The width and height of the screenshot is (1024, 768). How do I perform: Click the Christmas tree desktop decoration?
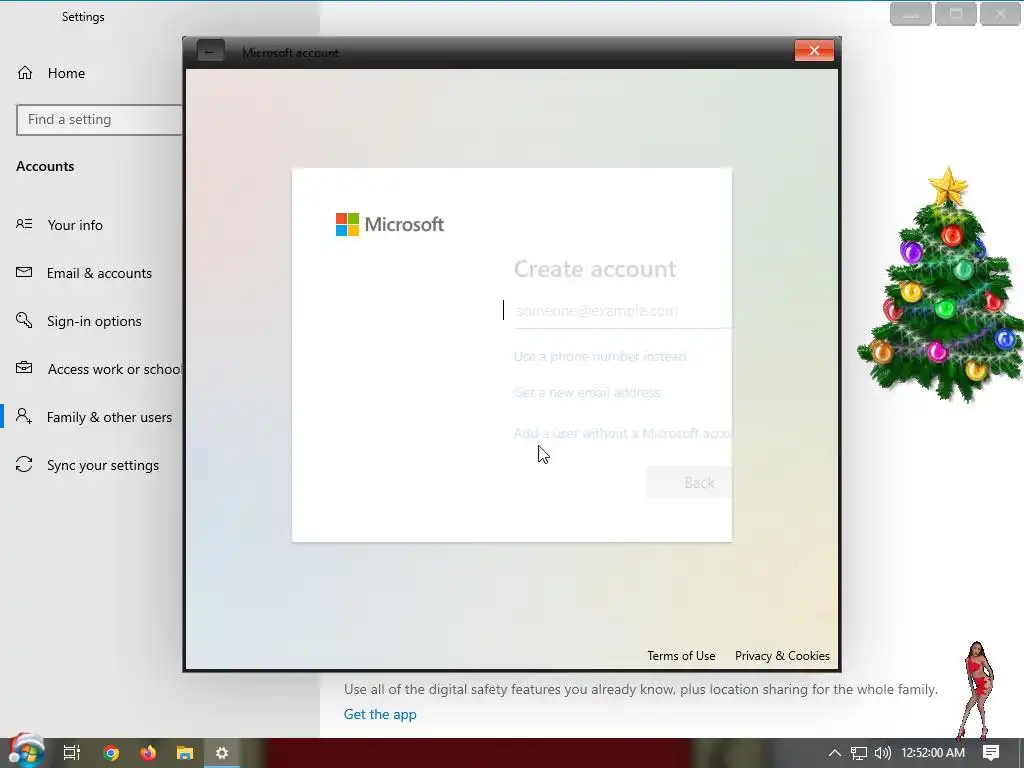click(940, 284)
